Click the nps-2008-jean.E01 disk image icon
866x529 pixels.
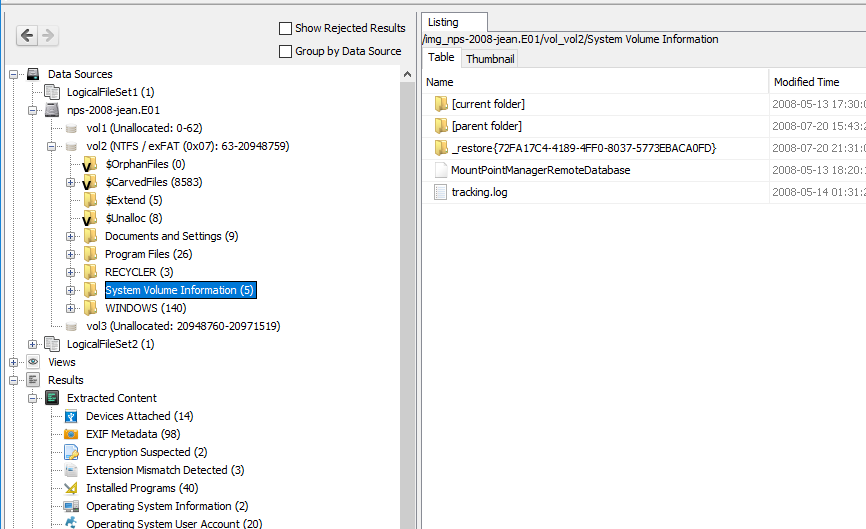[x=52, y=110]
